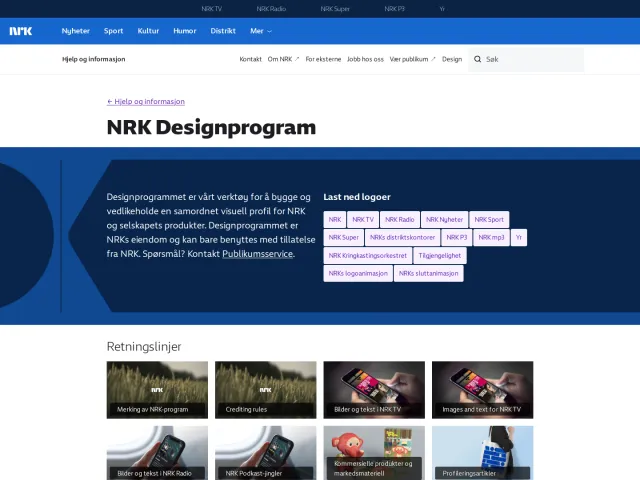The height and width of the screenshot is (480, 640).
Task: Open the Jobb hos oss page
Action: tap(365, 59)
